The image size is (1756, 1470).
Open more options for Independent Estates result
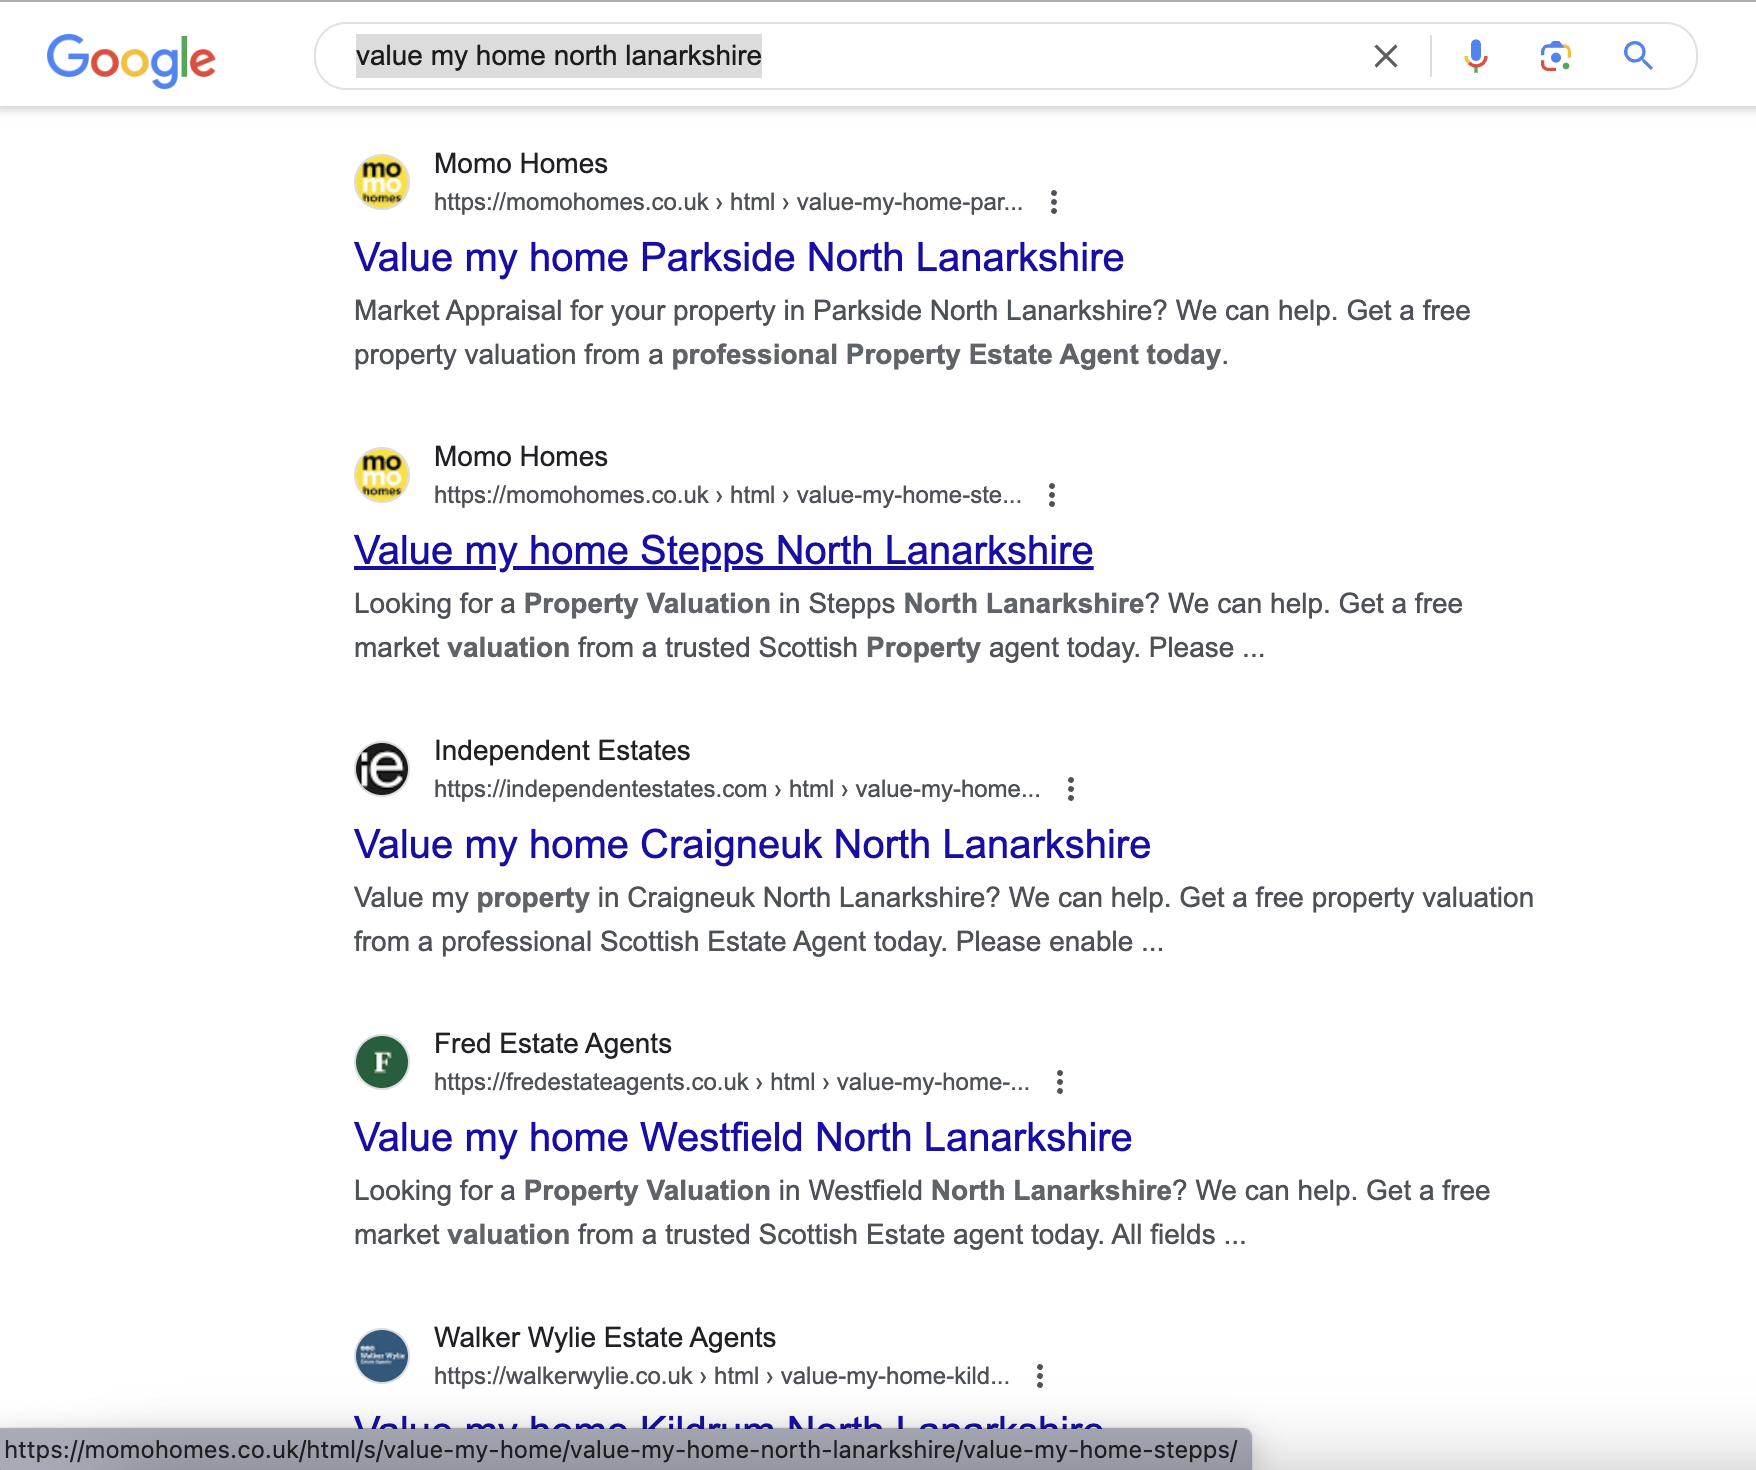[x=1070, y=789]
